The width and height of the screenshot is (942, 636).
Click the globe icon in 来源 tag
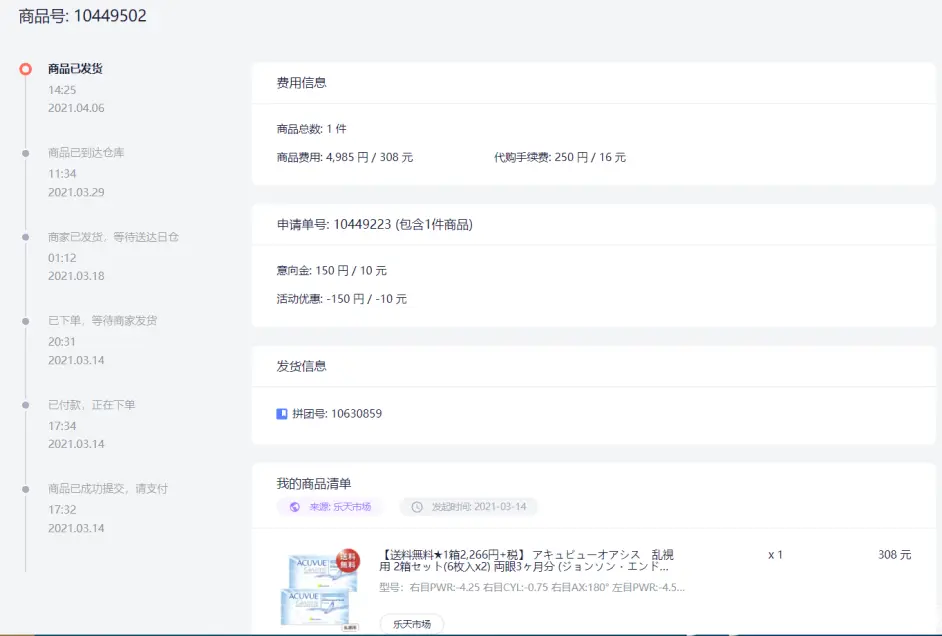294,507
